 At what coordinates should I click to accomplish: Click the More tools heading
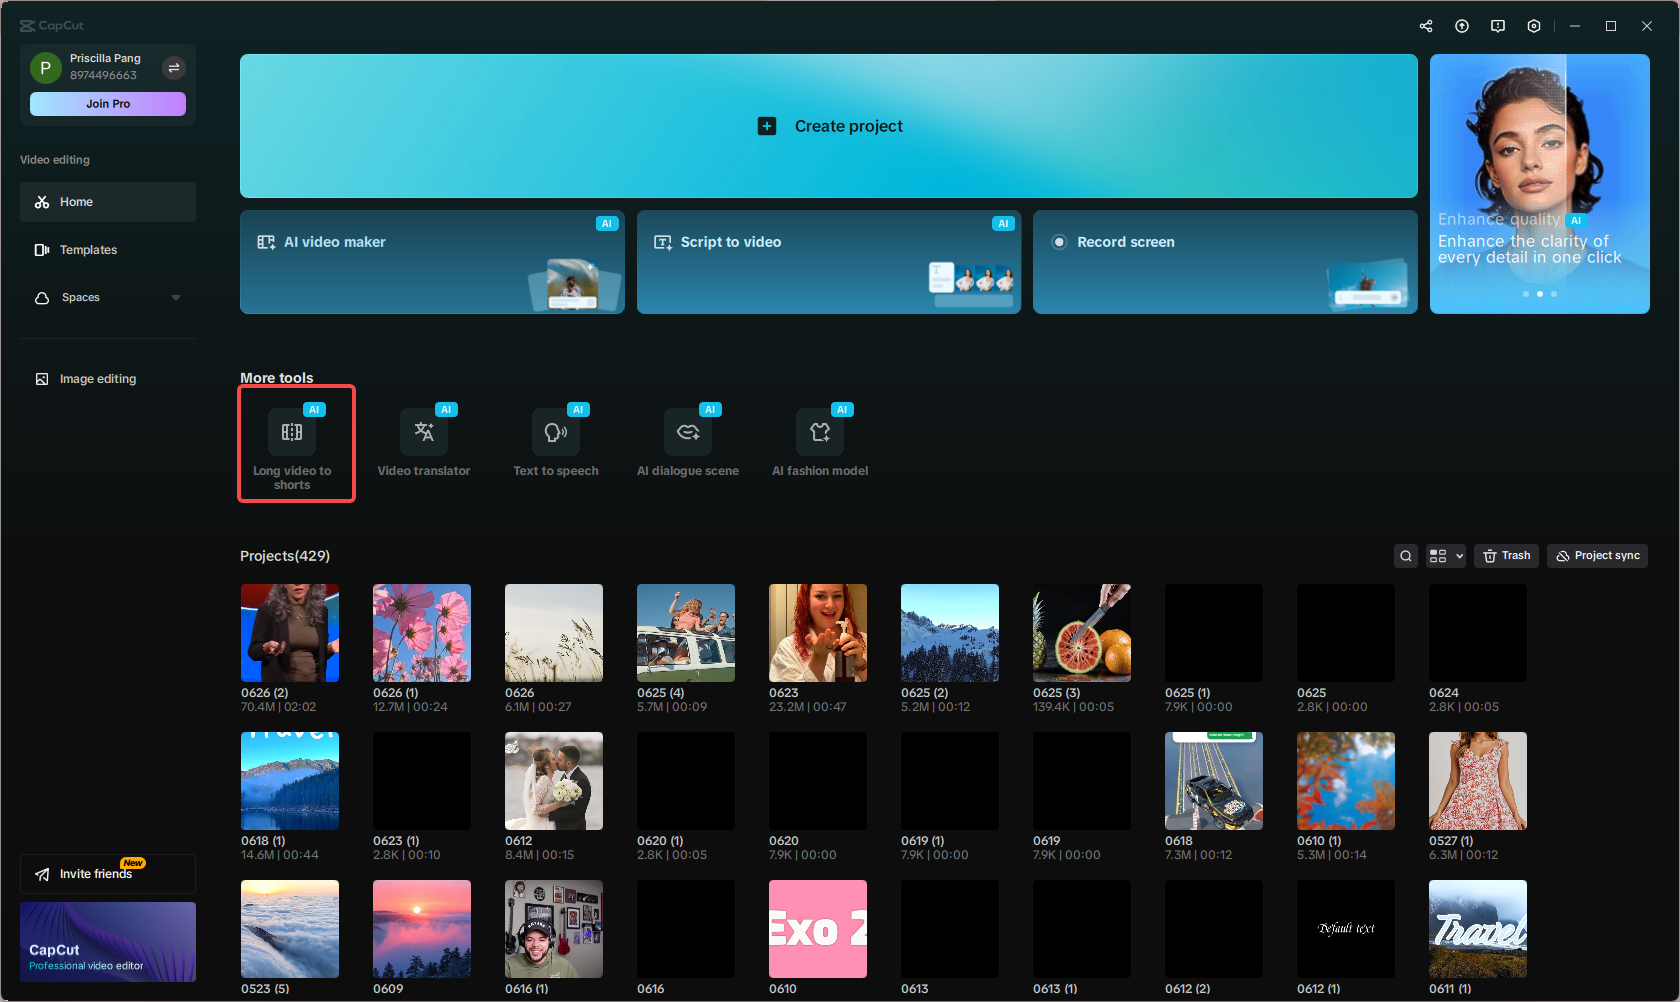tap(277, 378)
